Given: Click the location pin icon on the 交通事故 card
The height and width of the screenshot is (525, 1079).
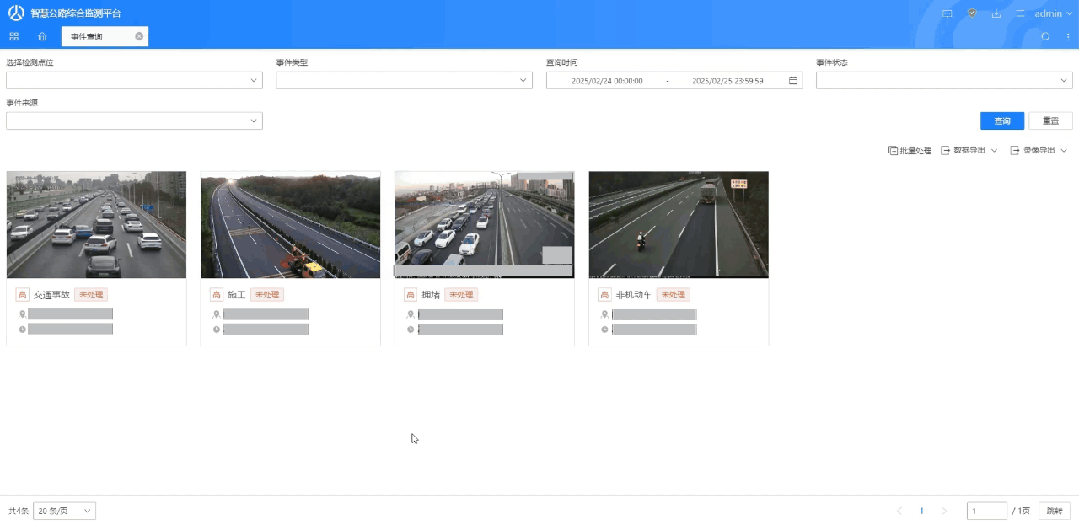Looking at the screenshot, I should 22,314.
